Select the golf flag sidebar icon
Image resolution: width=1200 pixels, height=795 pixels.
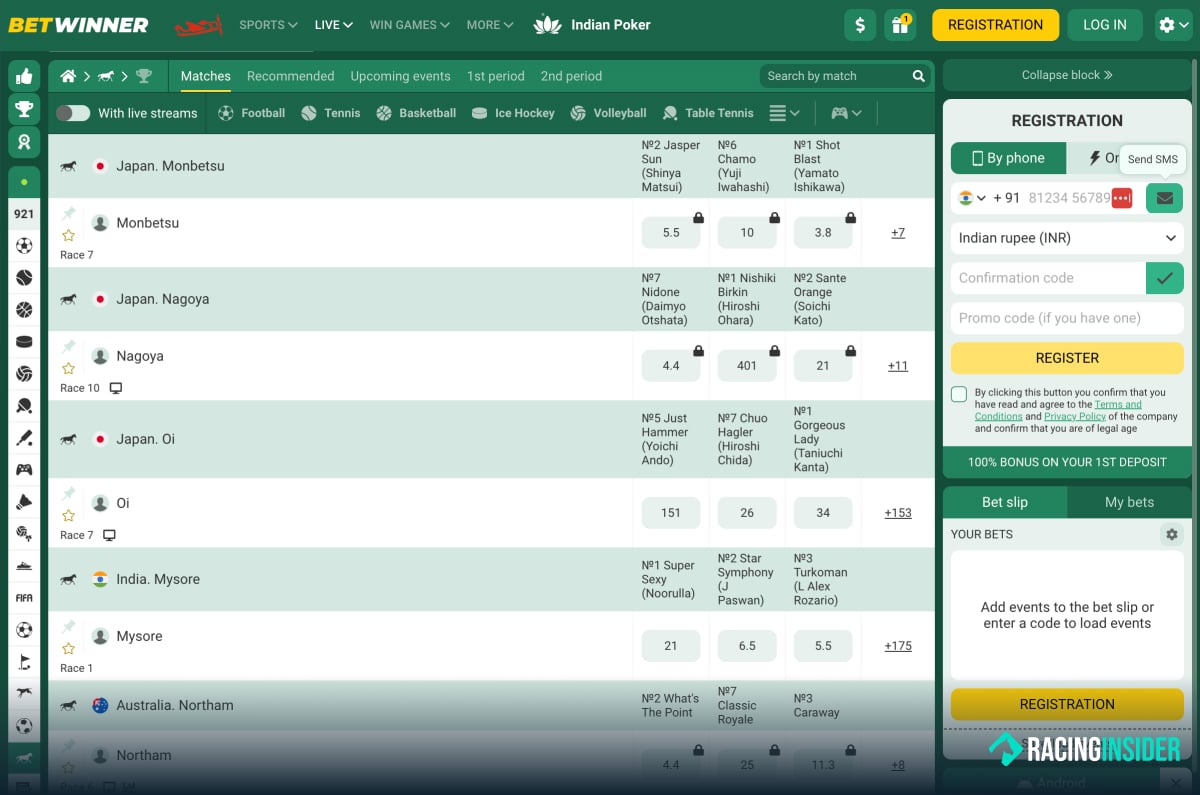click(24, 662)
